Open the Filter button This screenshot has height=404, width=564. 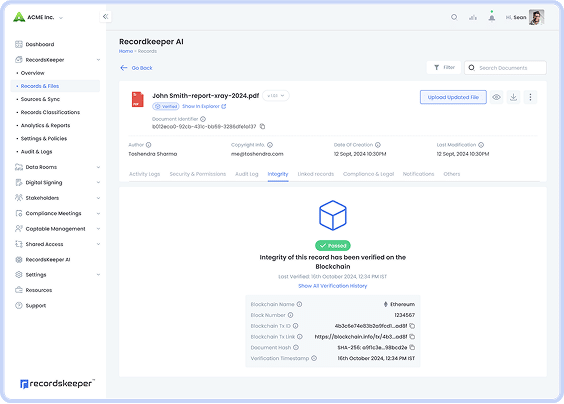point(444,68)
